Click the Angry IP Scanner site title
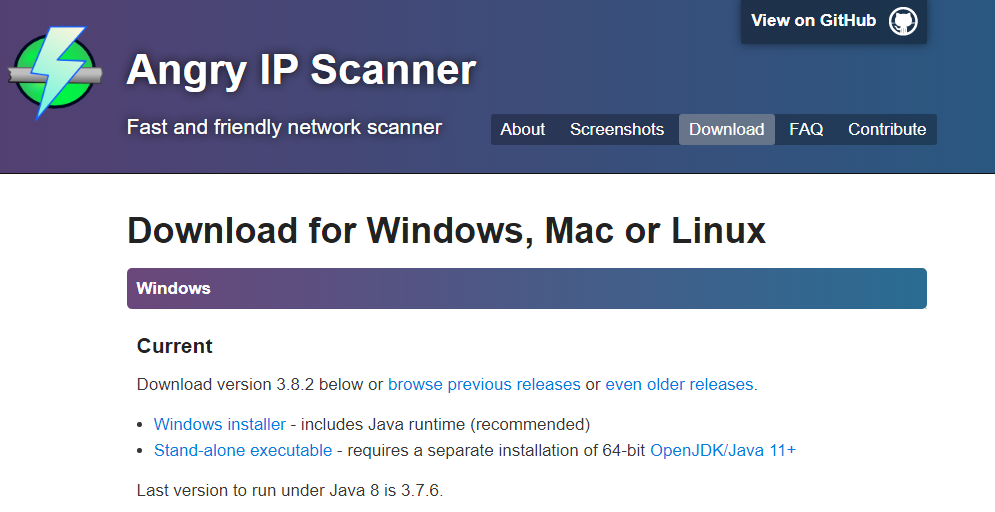The width and height of the screenshot is (995, 512). tap(301, 70)
